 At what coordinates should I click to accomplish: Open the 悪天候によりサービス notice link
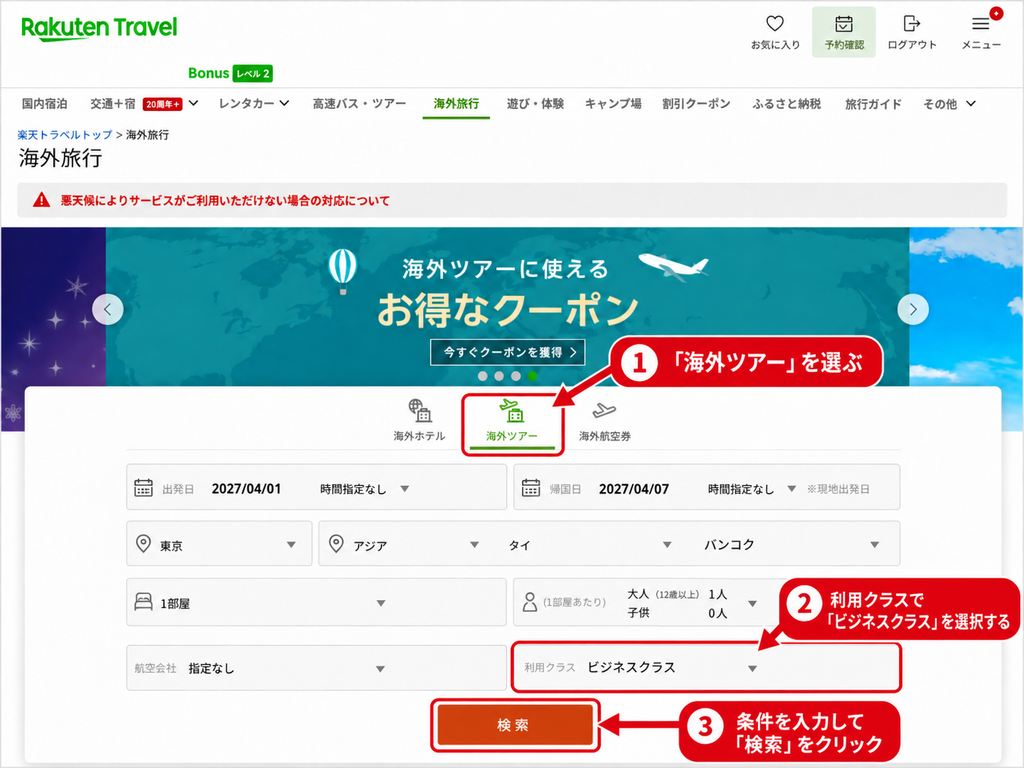click(225, 200)
